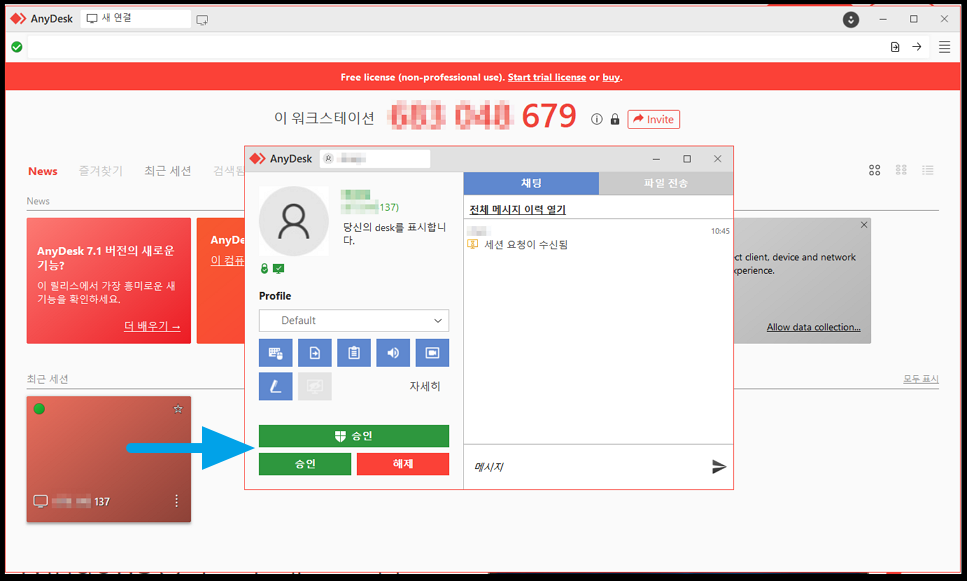Open the recent session thumbnail ending 137
Image resolution: width=967 pixels, height=581 pixels.
[109, 459]
